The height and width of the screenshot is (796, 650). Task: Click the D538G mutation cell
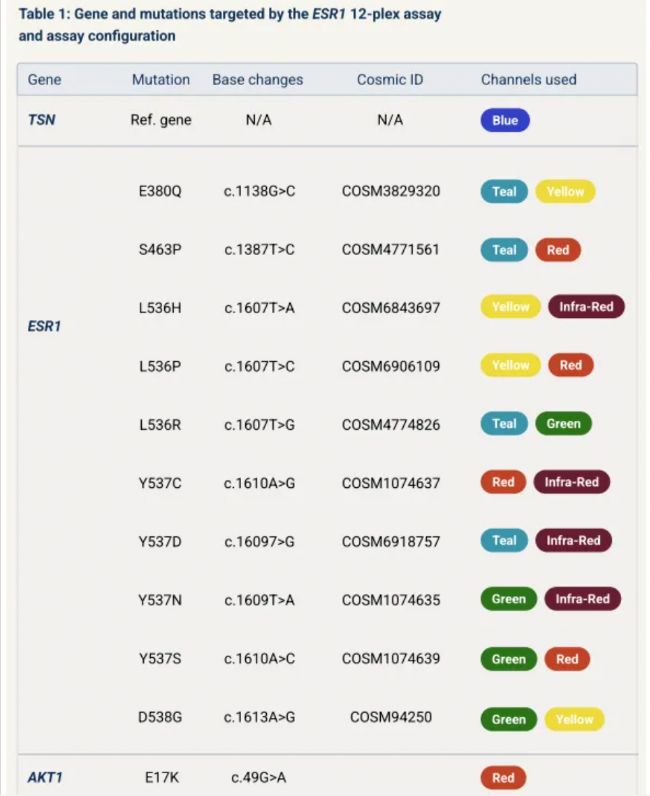[x=160, y=717]
